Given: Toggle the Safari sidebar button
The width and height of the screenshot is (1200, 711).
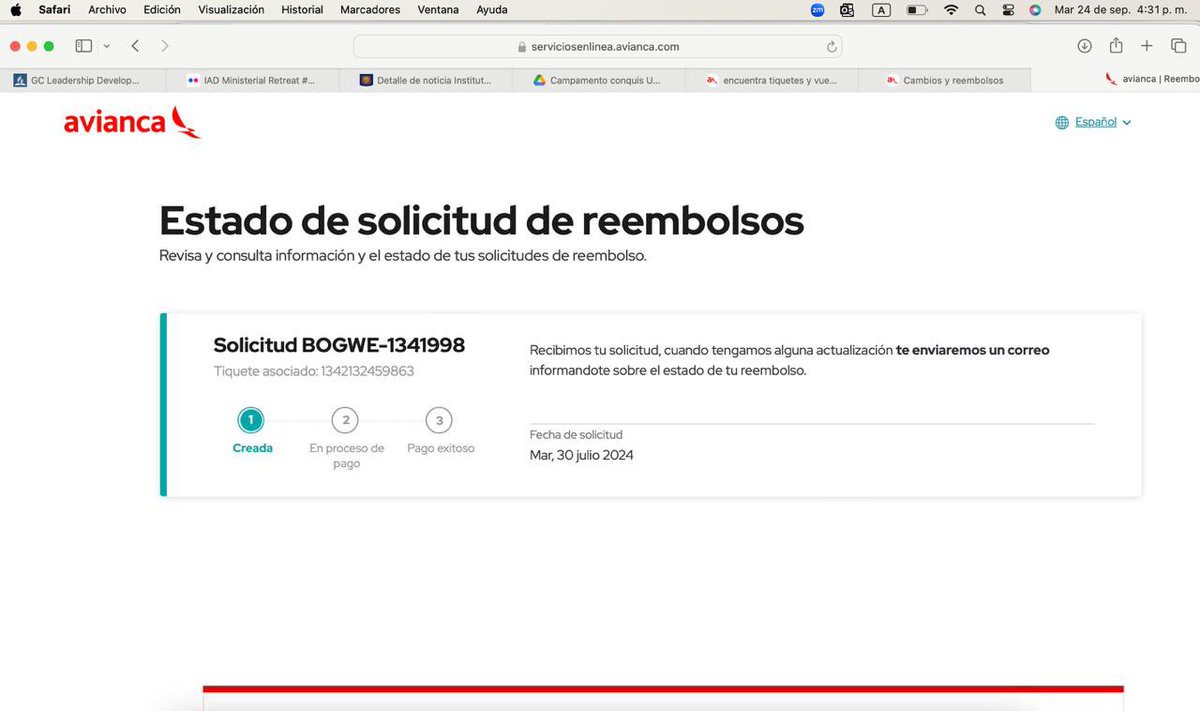Looking at the screenshot, I should click(x=84, y=46).
